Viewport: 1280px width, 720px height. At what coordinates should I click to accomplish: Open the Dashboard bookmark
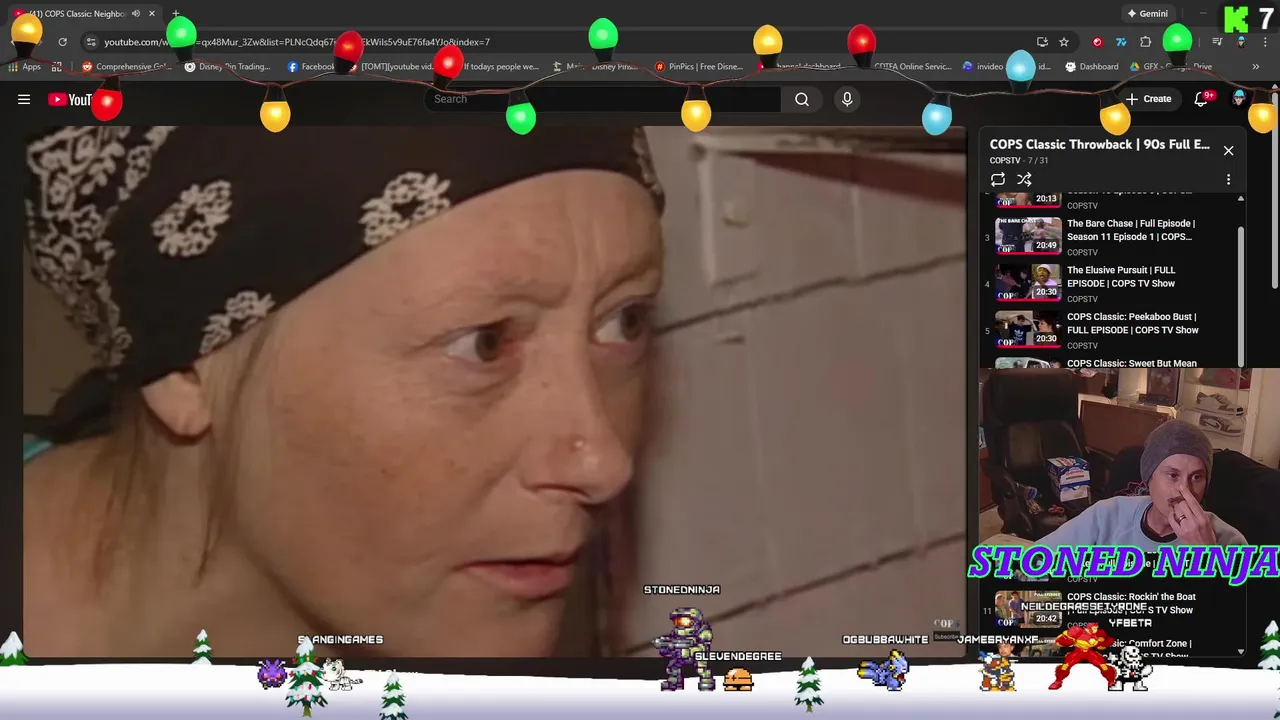pos(1092,67)
